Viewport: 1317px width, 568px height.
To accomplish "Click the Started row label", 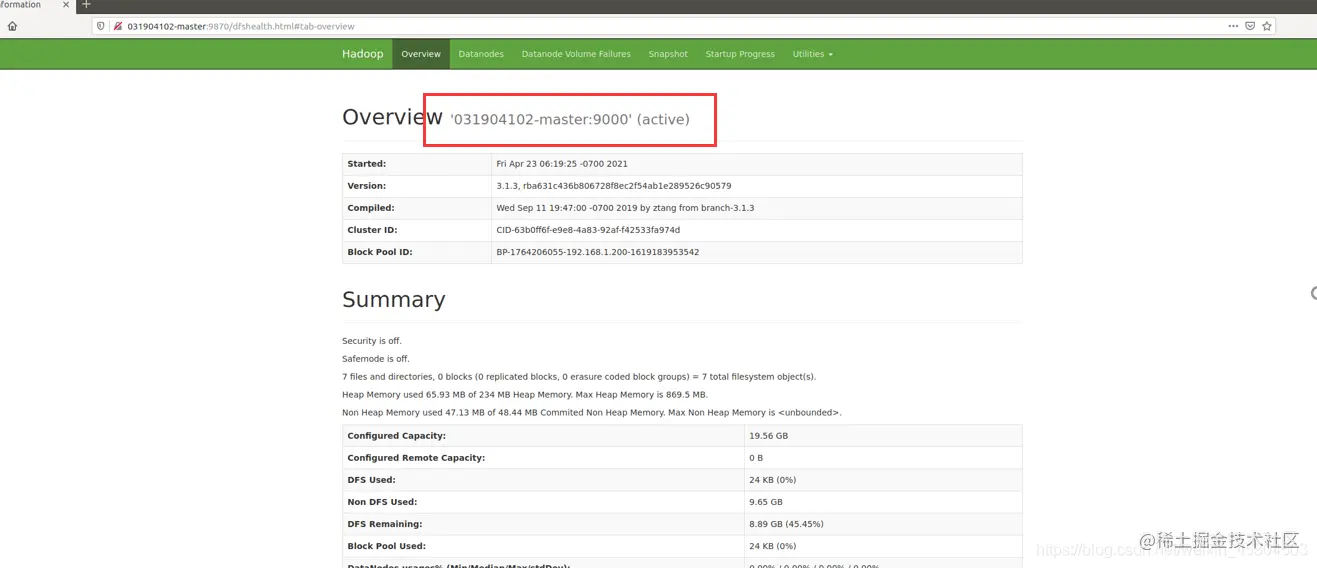I will [366, 164].
